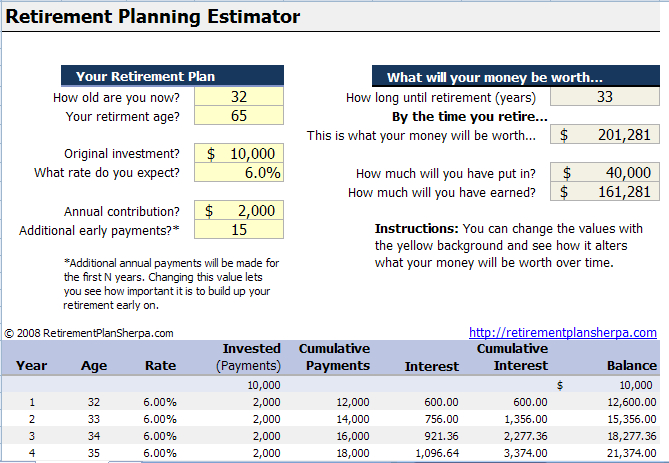
Task: Select the original investment cell $10,000
Action: [x=239, y=153]
